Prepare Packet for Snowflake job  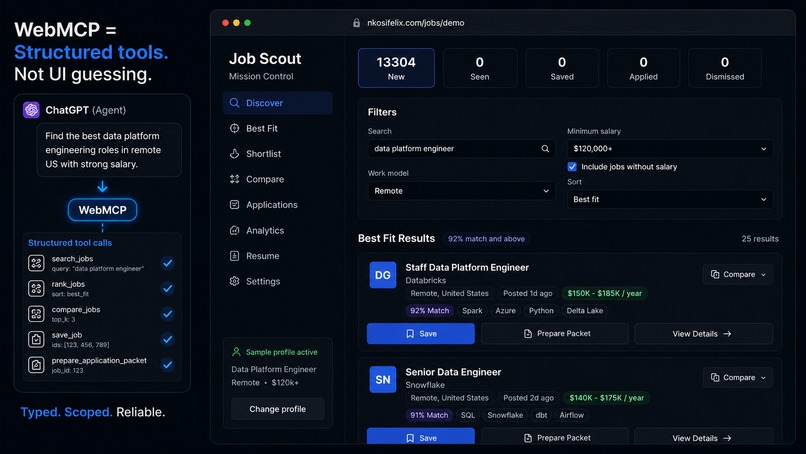[555, 437]
